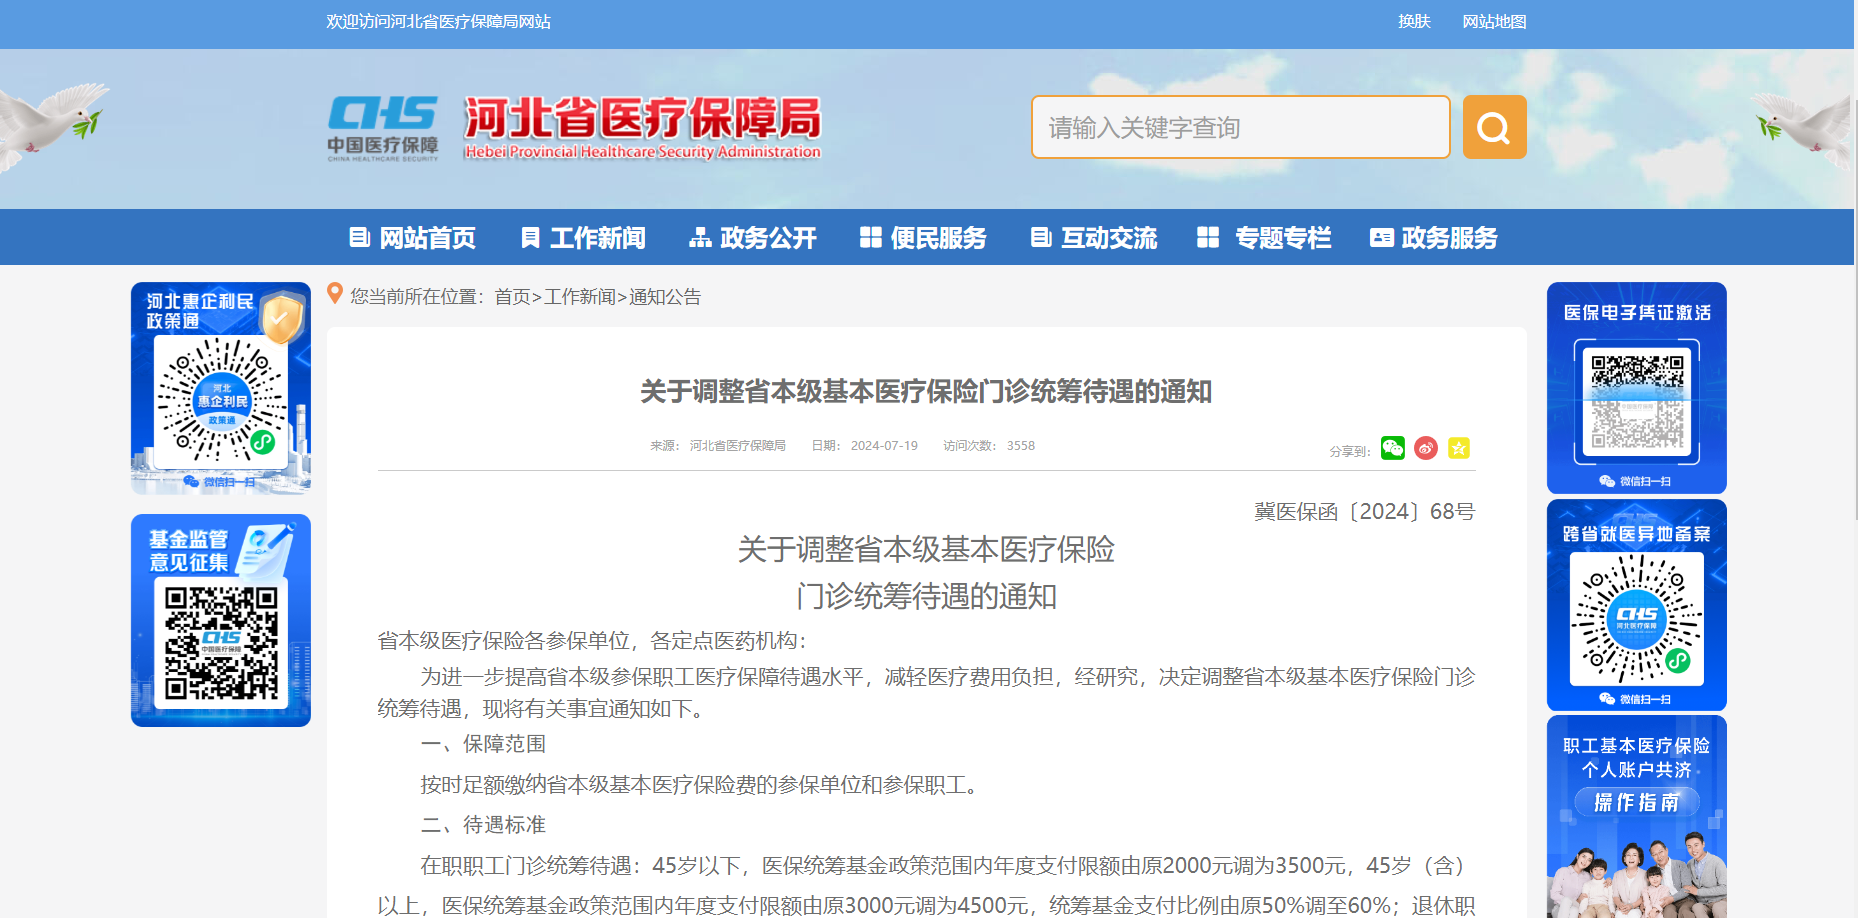Open the 医保电子凭证激活 QR banner

pyautogui.click(x=1636, y=388)
